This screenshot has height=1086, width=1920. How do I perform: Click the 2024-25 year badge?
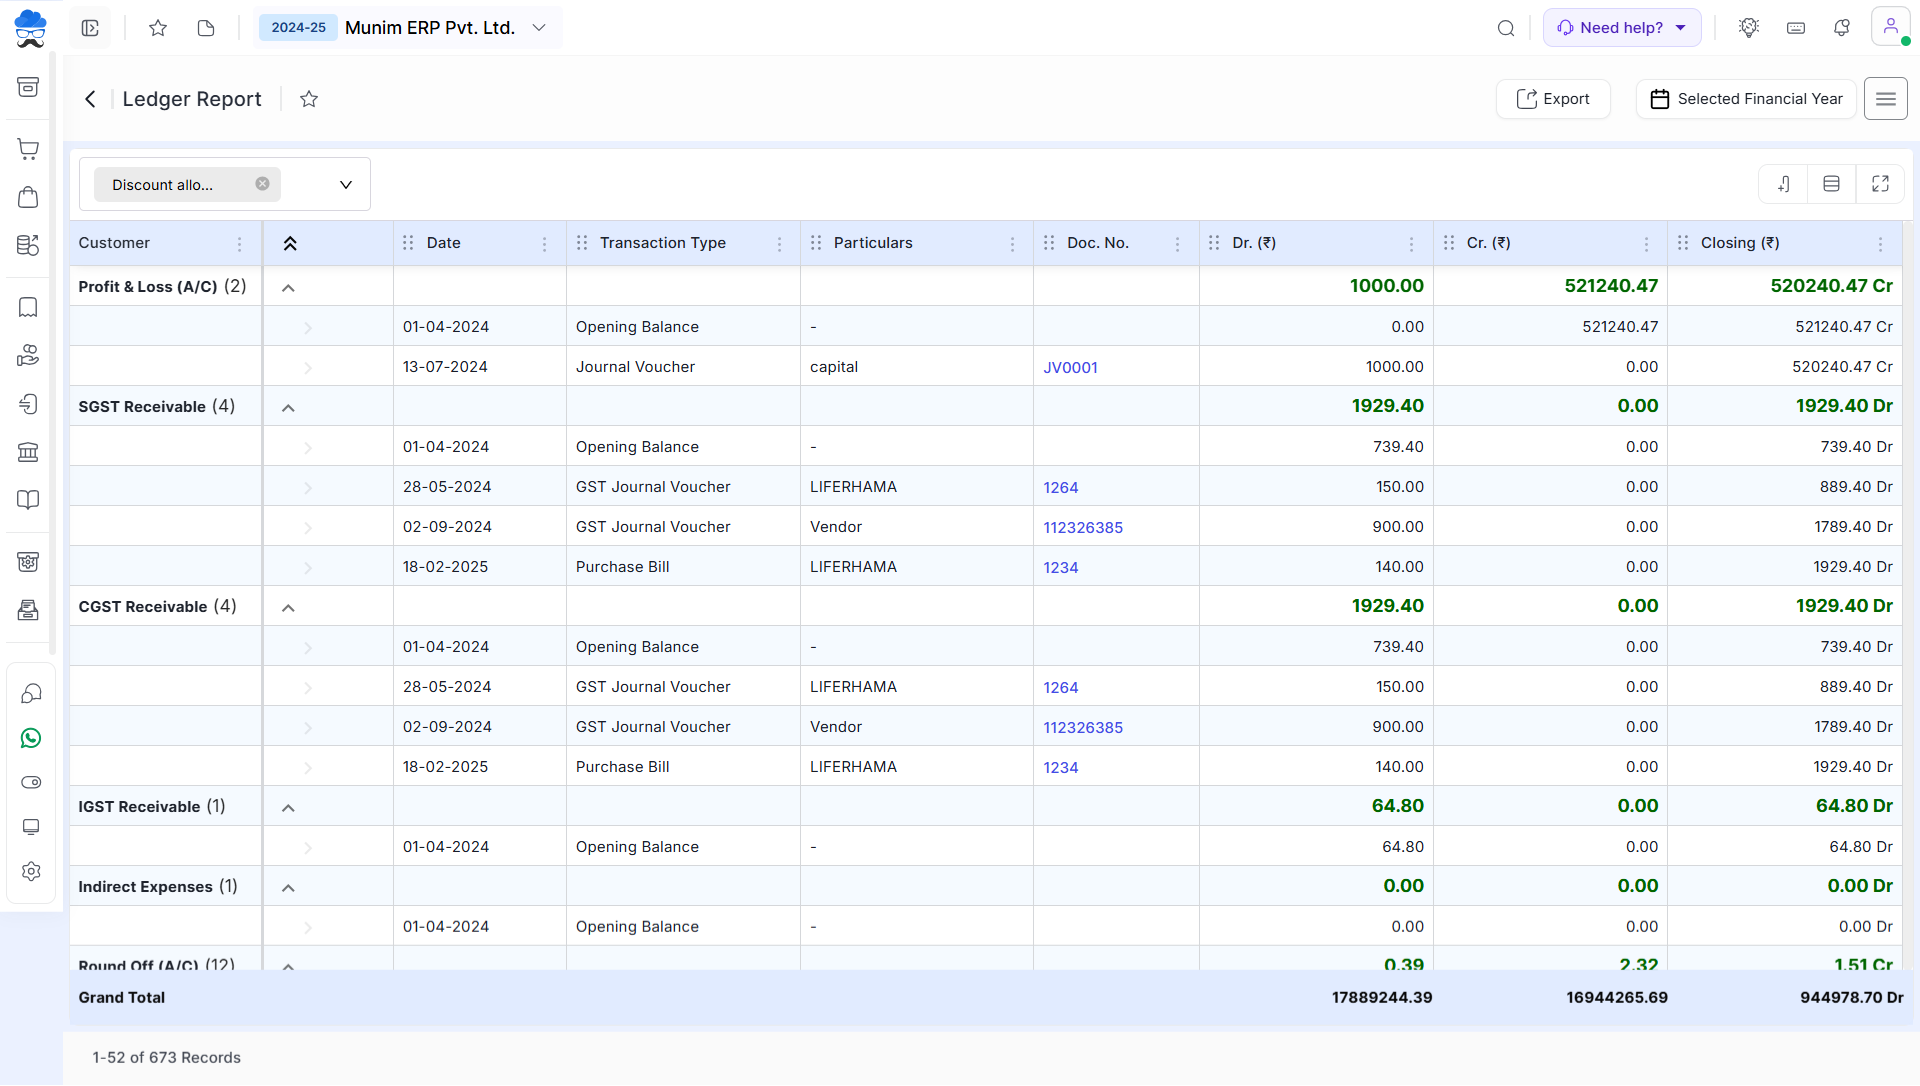(298, 28)
